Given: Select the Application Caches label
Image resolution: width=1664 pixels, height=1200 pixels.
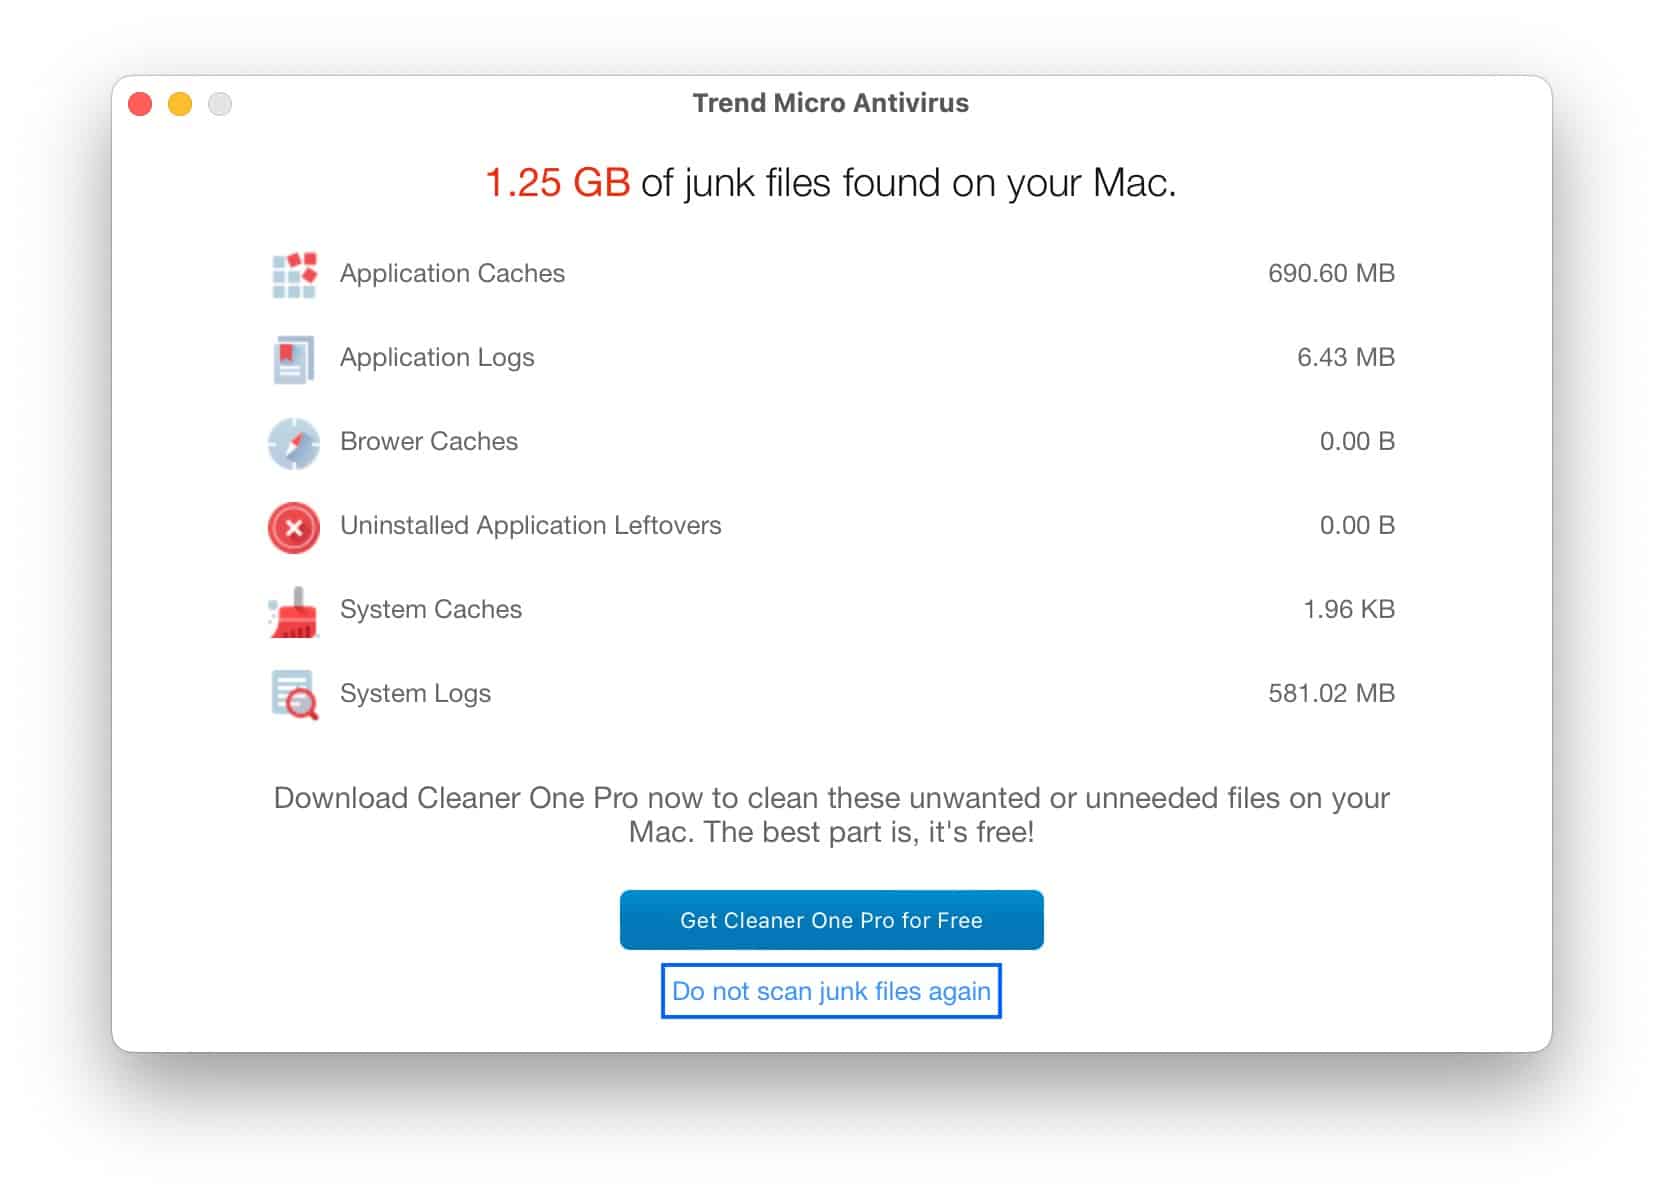Looking at the screenshot, I should [452, 273].
